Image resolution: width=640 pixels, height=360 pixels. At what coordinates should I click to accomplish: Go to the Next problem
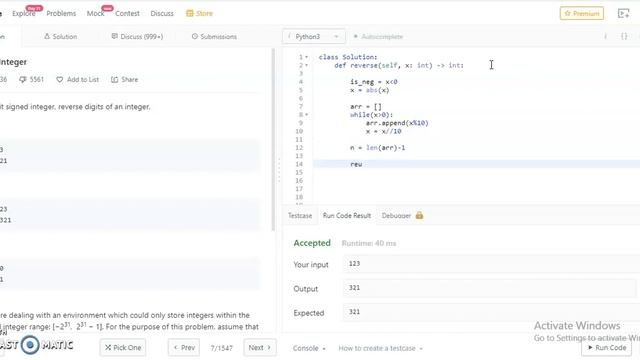[x=260, y=347]
